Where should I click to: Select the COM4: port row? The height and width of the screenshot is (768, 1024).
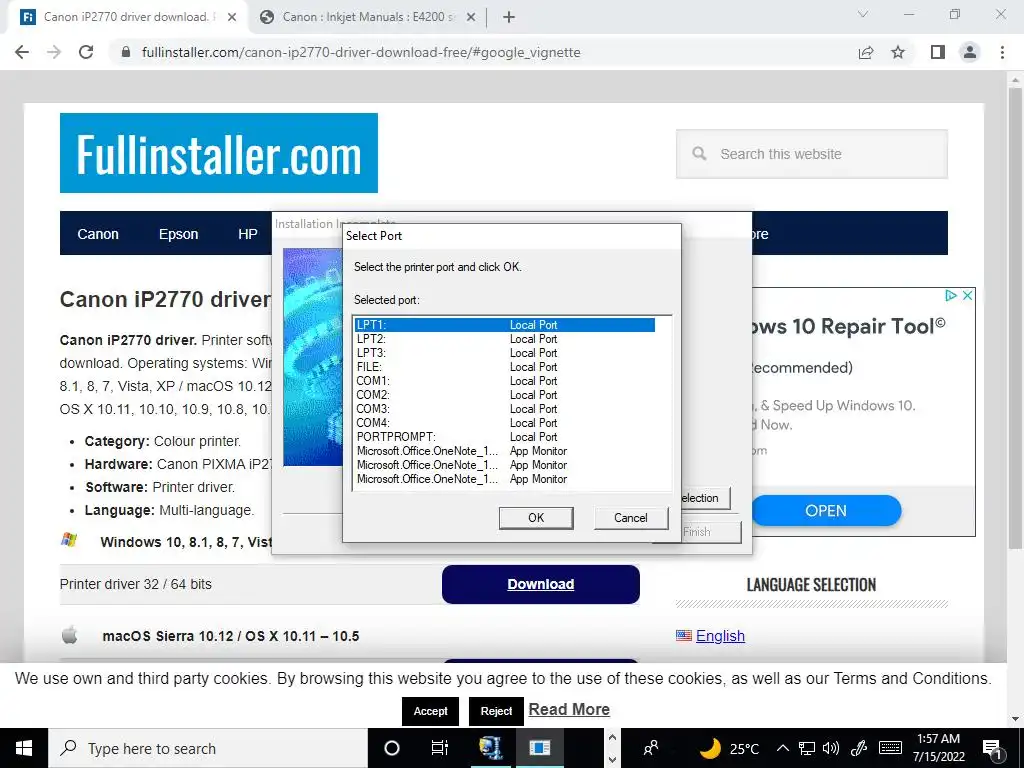coord(505,423)
